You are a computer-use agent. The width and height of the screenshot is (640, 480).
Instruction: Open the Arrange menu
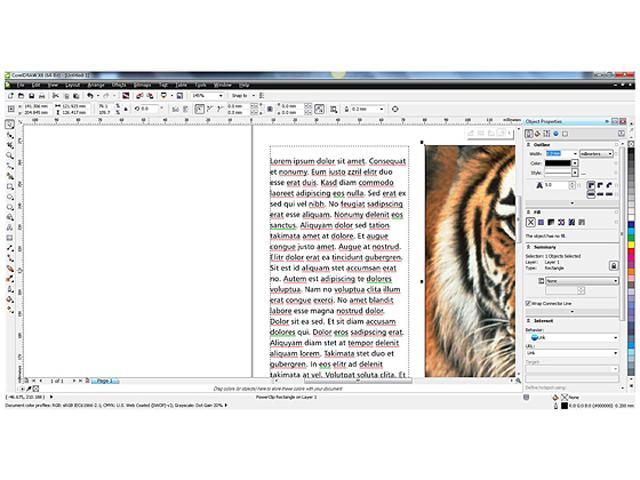click(x=95, y=85)
